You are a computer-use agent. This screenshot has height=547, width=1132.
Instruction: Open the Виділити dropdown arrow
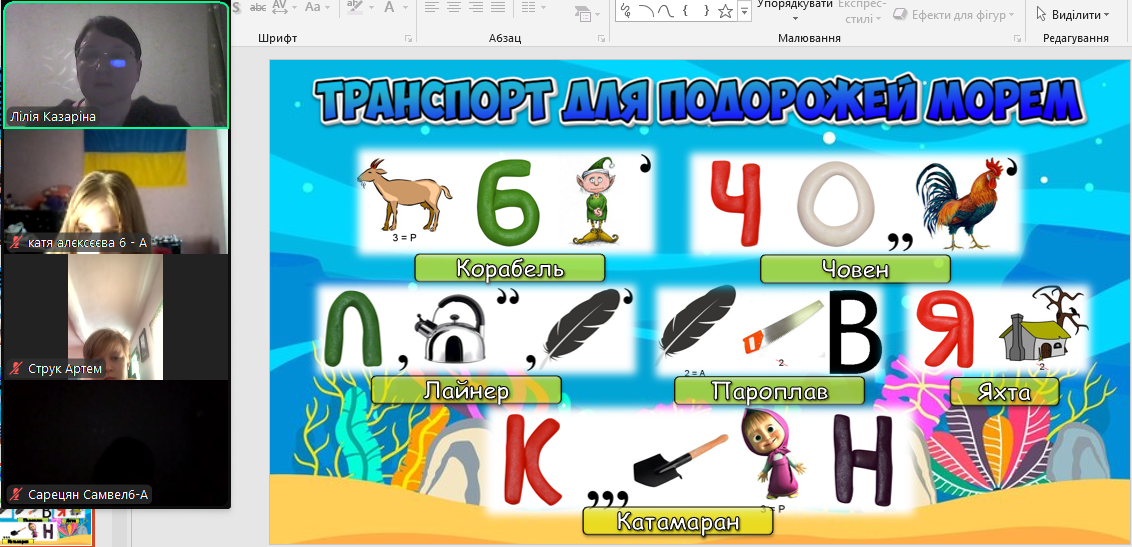coord(1106,15)
